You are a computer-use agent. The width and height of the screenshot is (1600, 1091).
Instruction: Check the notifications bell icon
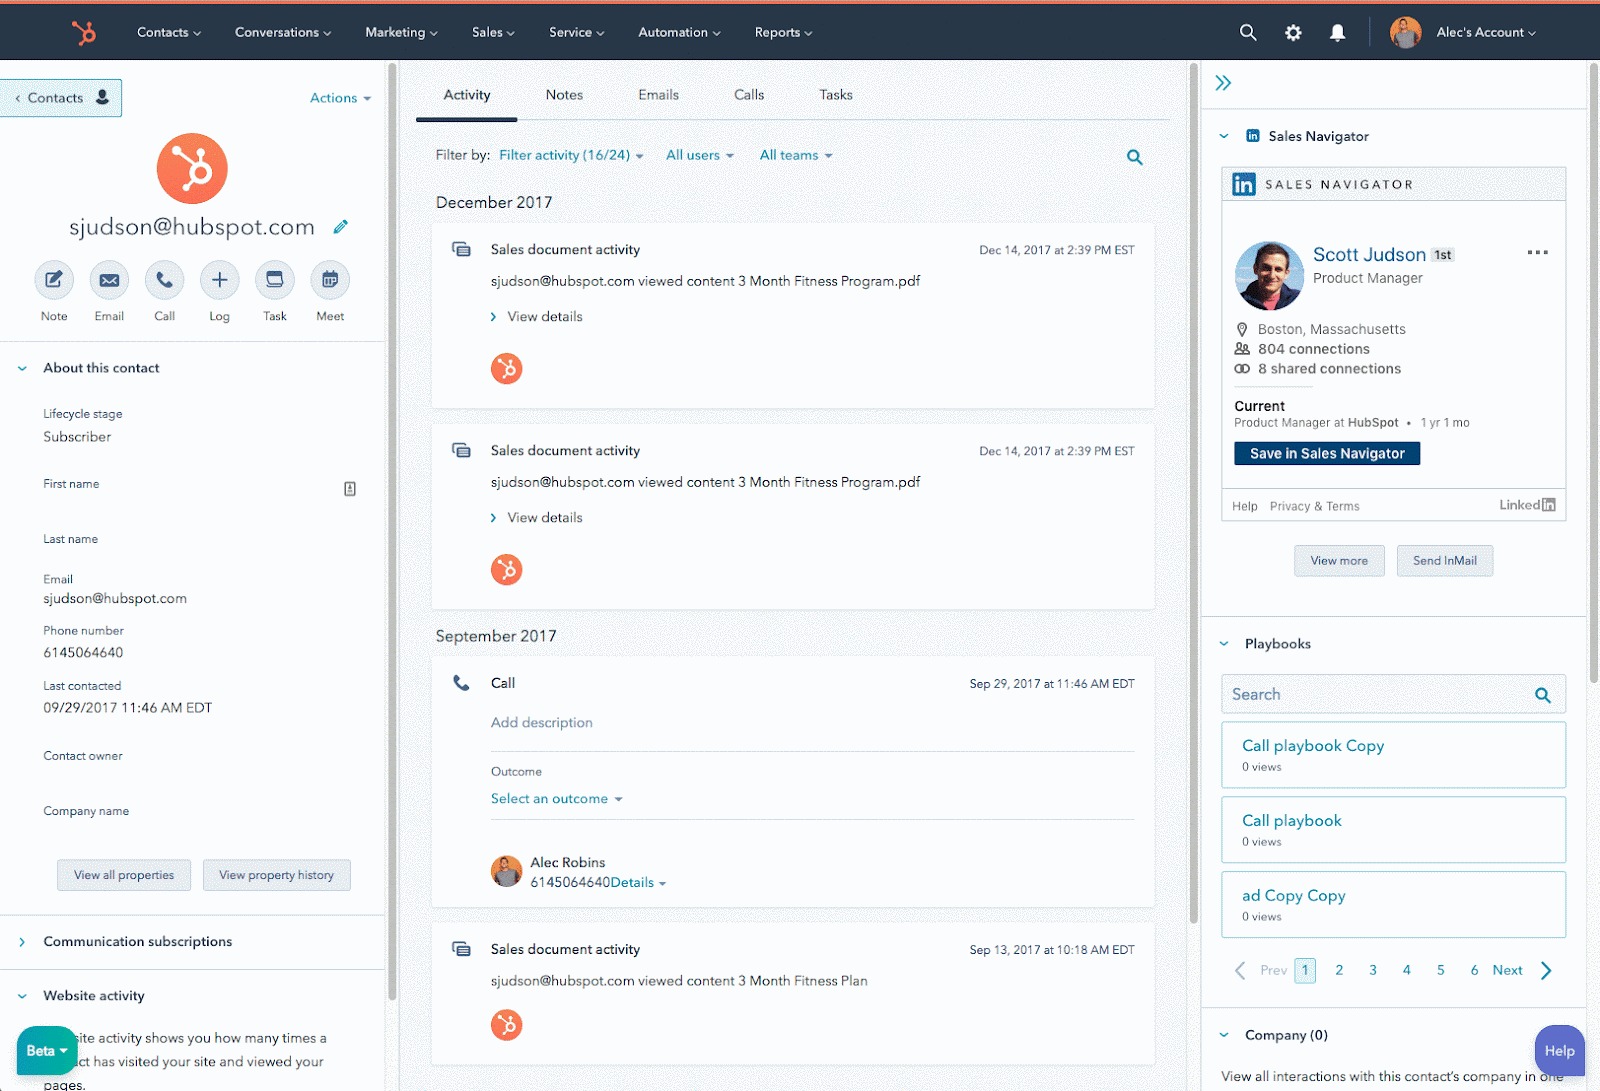point(1337,32)
